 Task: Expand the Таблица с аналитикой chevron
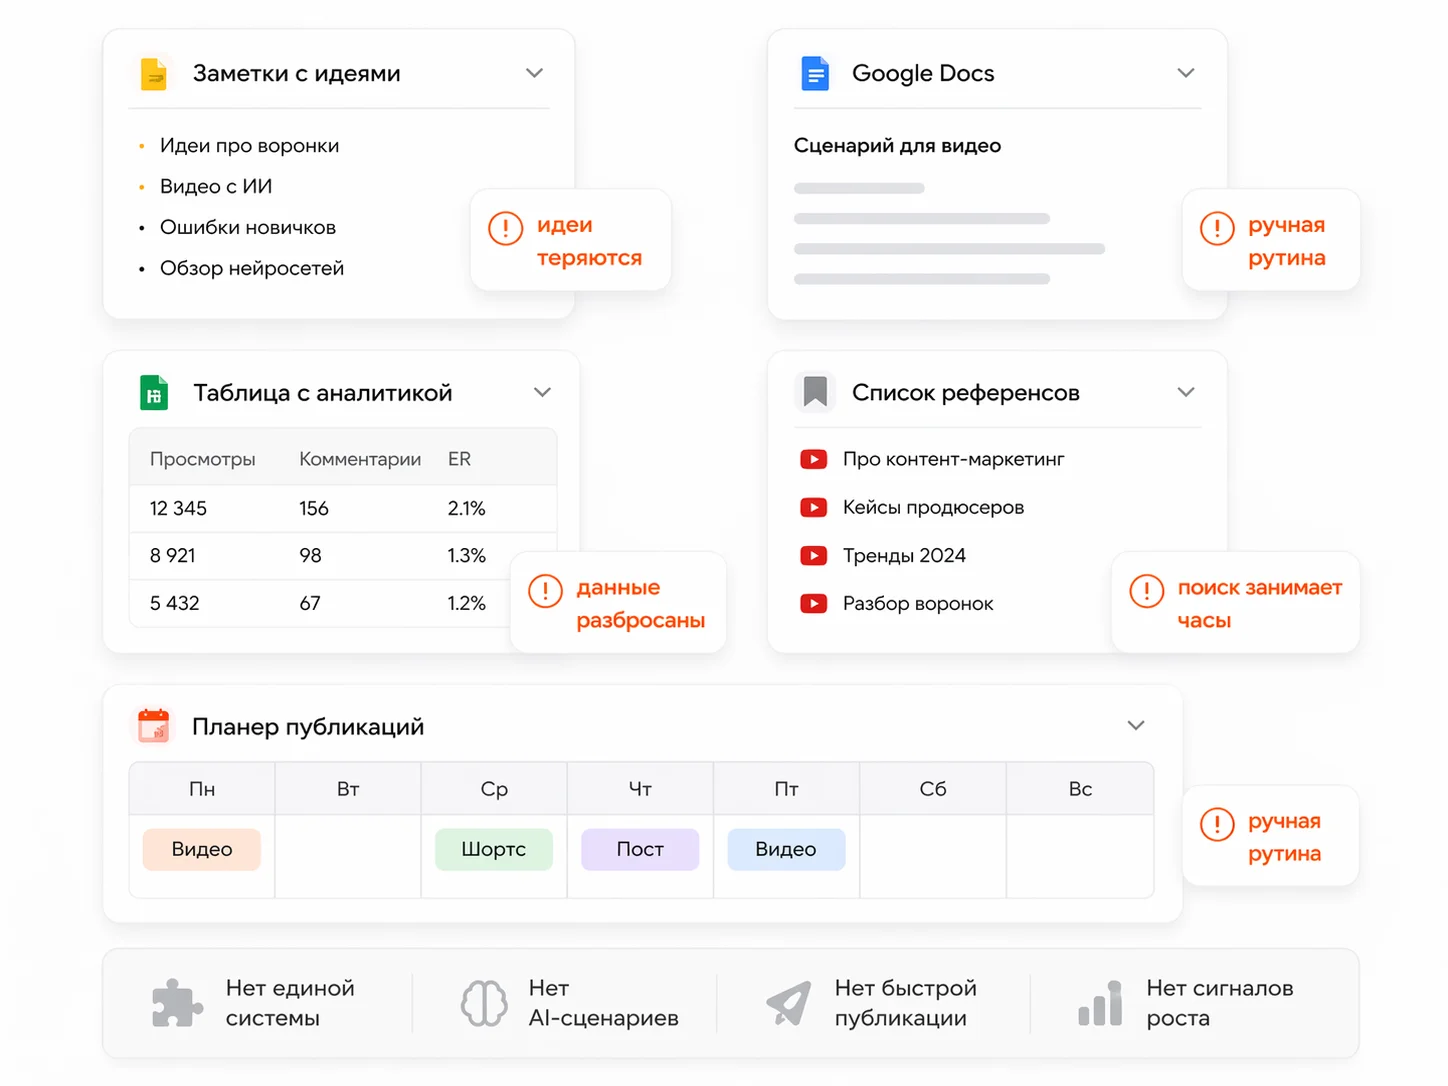tap(542, 392)
